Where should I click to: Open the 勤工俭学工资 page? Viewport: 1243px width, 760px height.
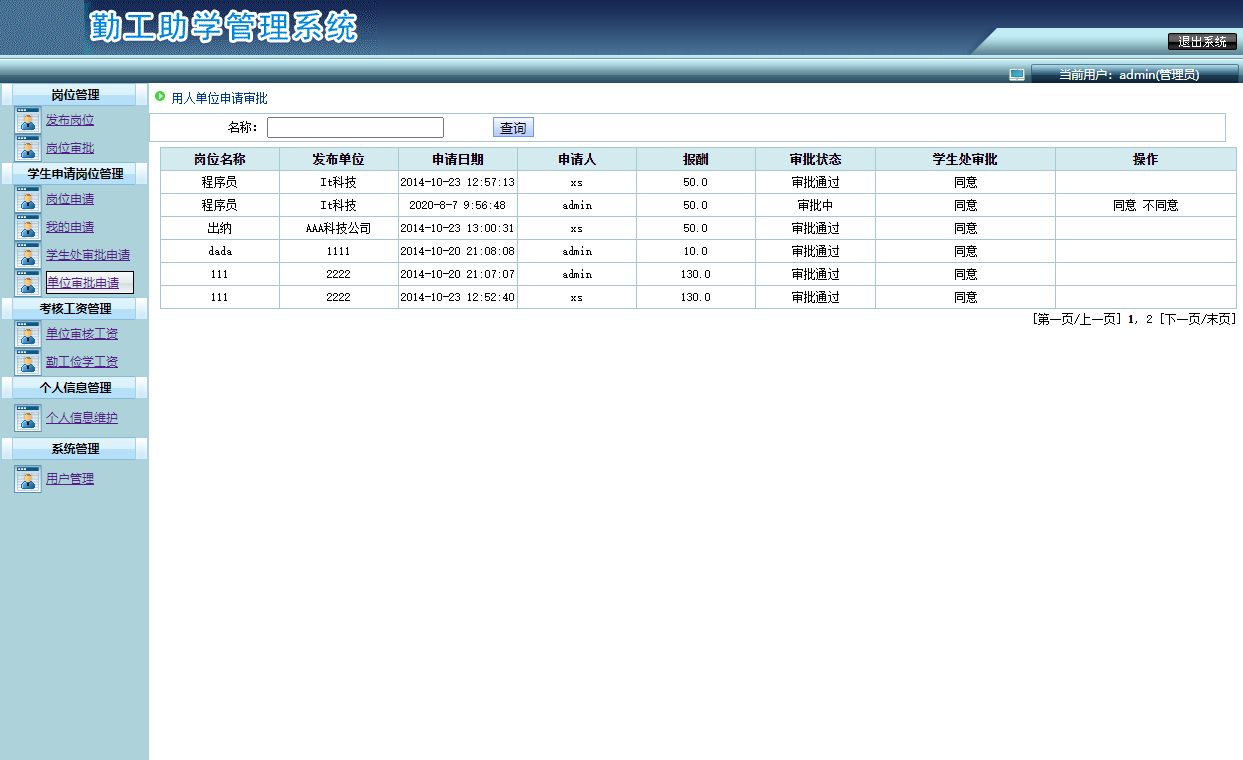pos(83,361)
